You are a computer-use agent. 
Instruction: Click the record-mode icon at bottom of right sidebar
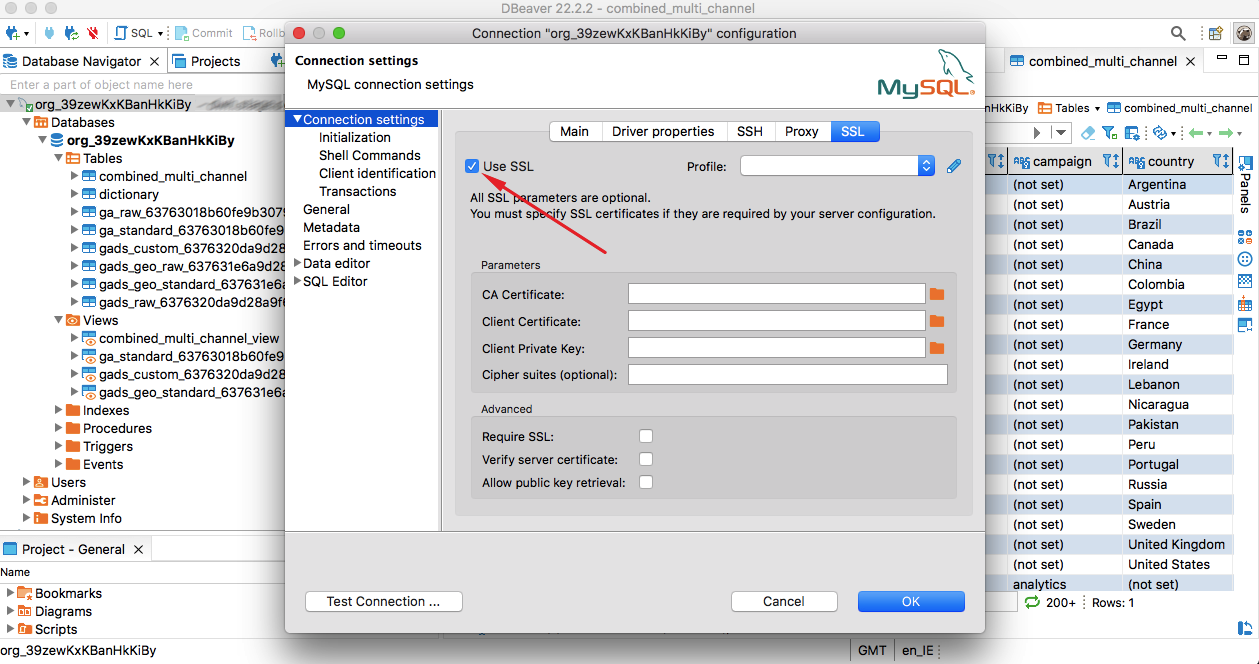[x=1246, y=628]
